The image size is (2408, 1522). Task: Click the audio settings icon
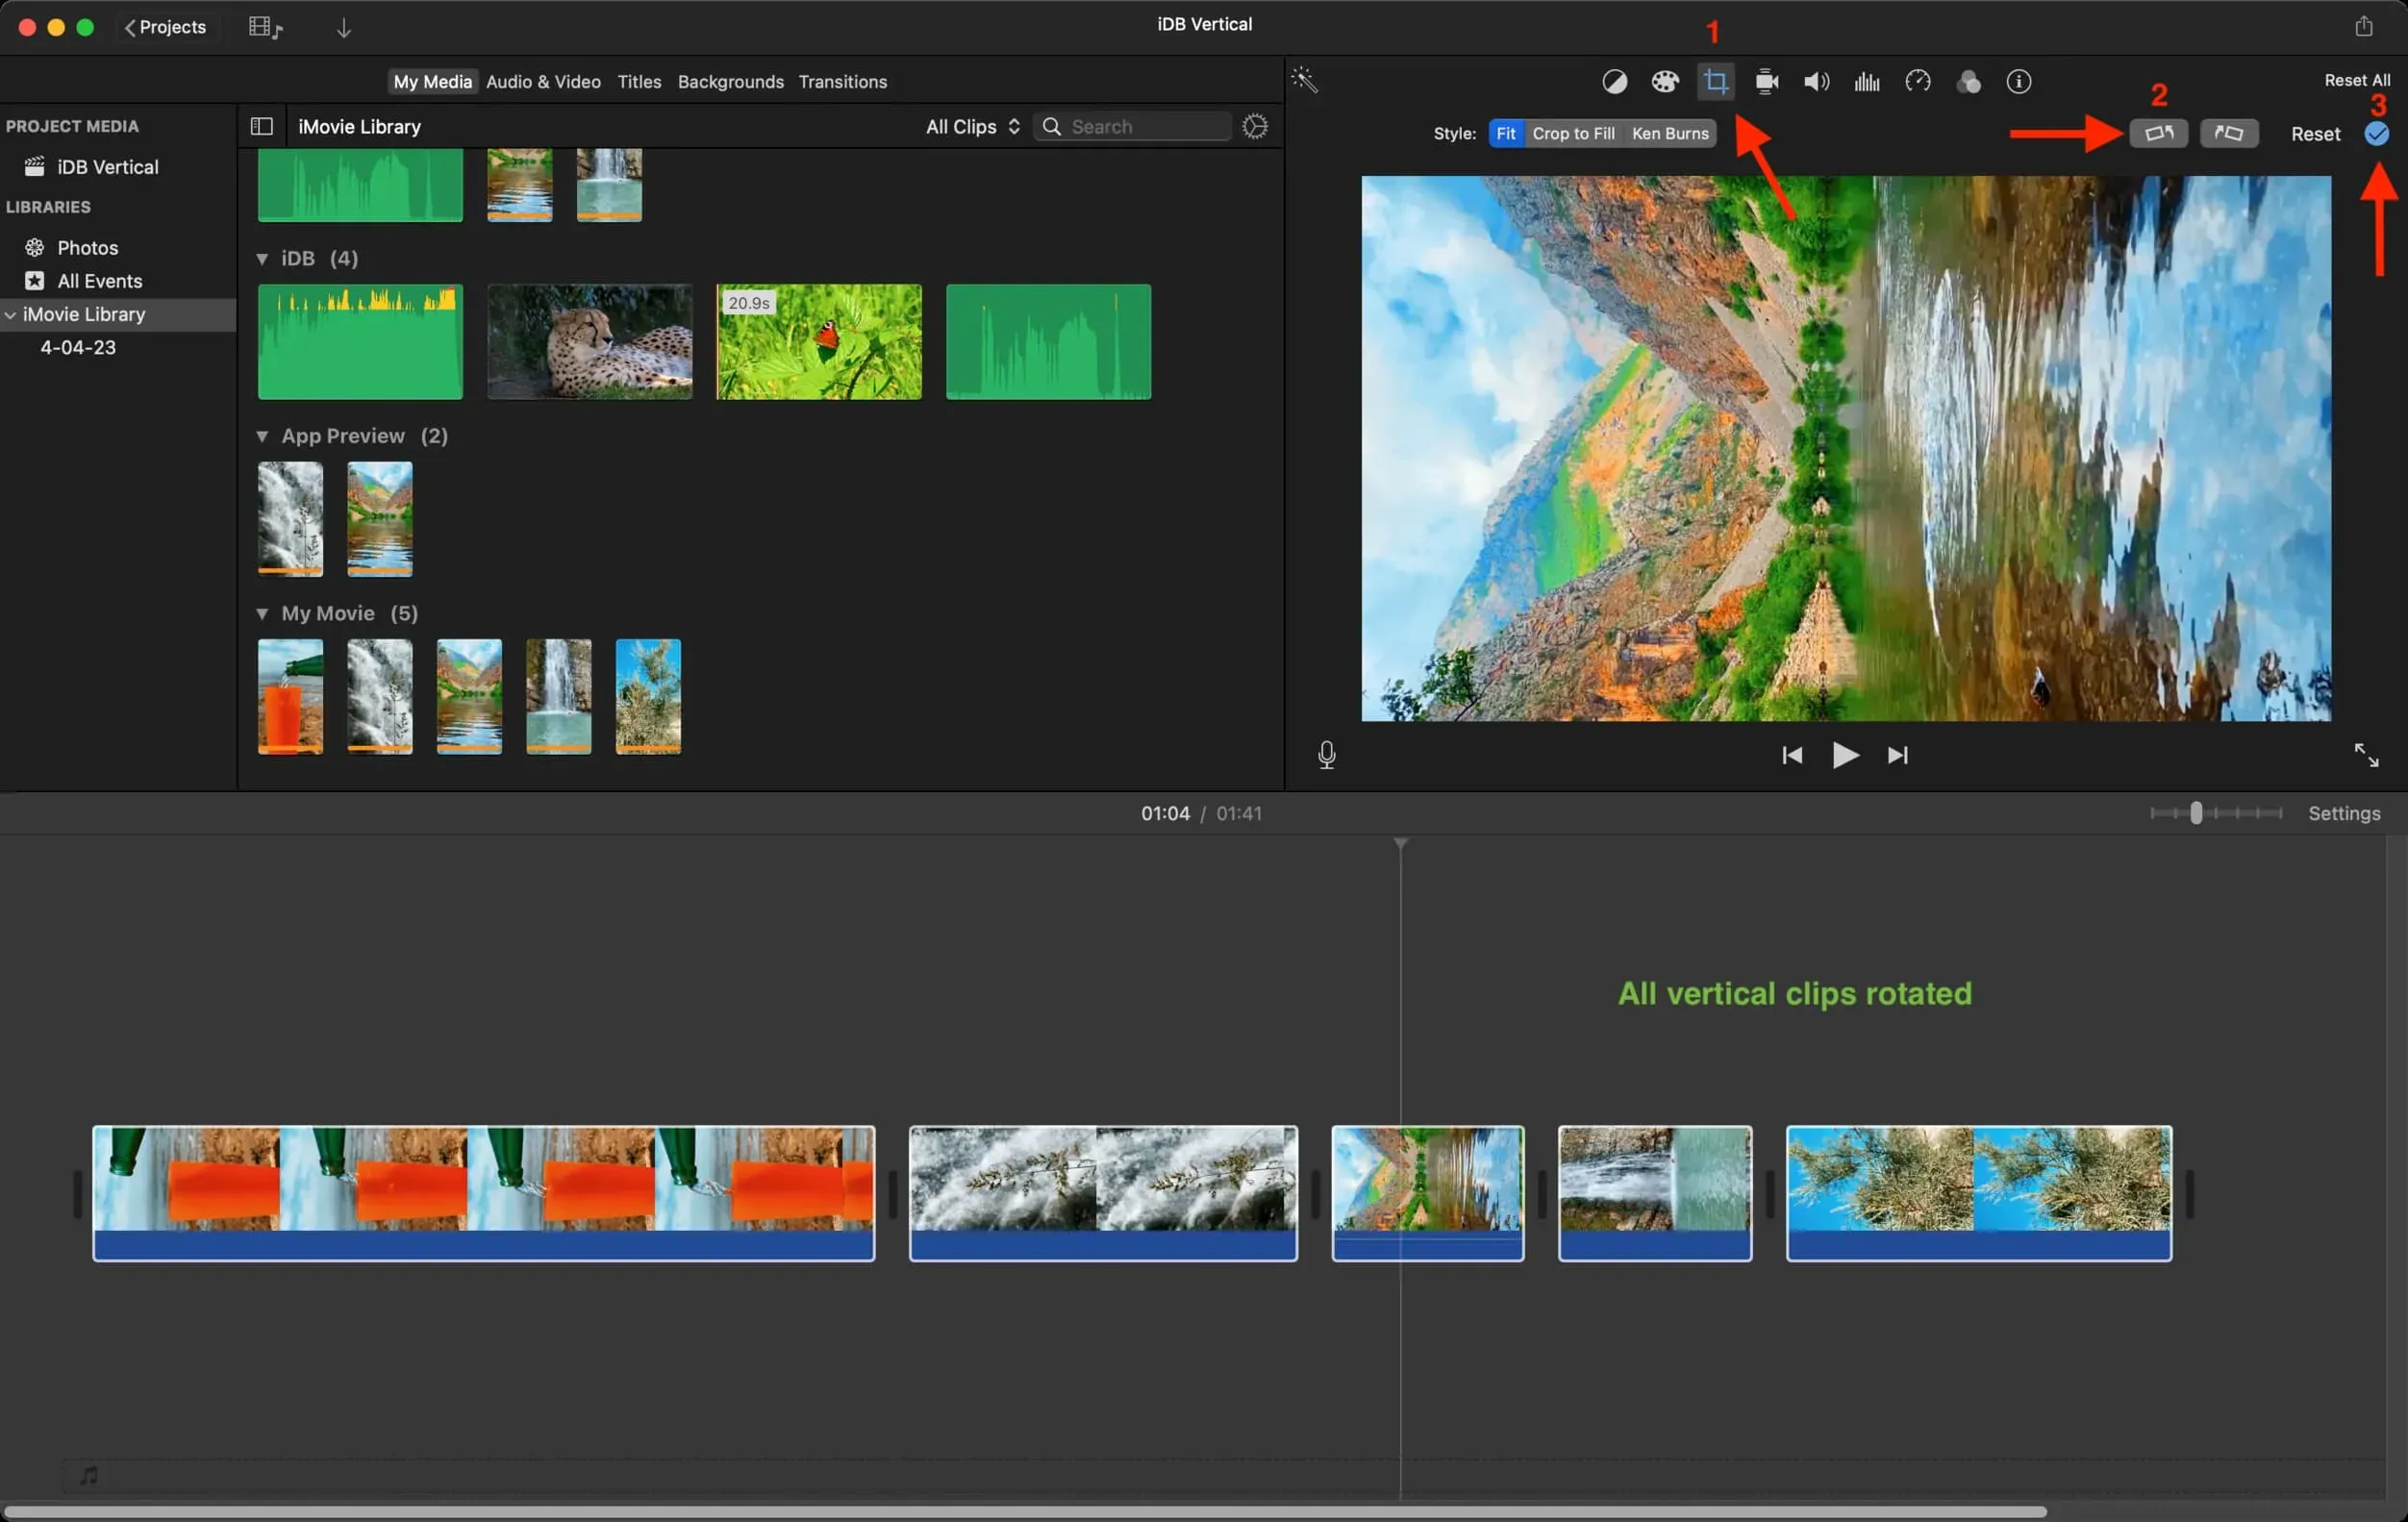1817,81
